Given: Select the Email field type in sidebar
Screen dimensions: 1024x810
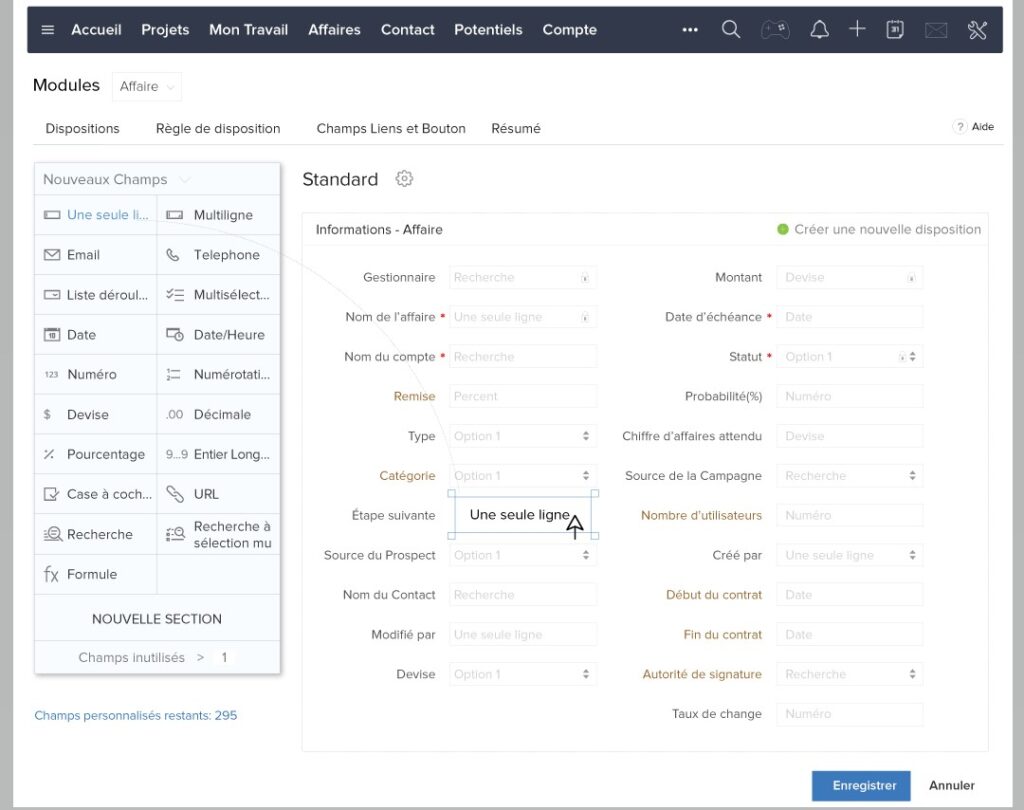Looking at the screenshot, I should coord(82,255).
